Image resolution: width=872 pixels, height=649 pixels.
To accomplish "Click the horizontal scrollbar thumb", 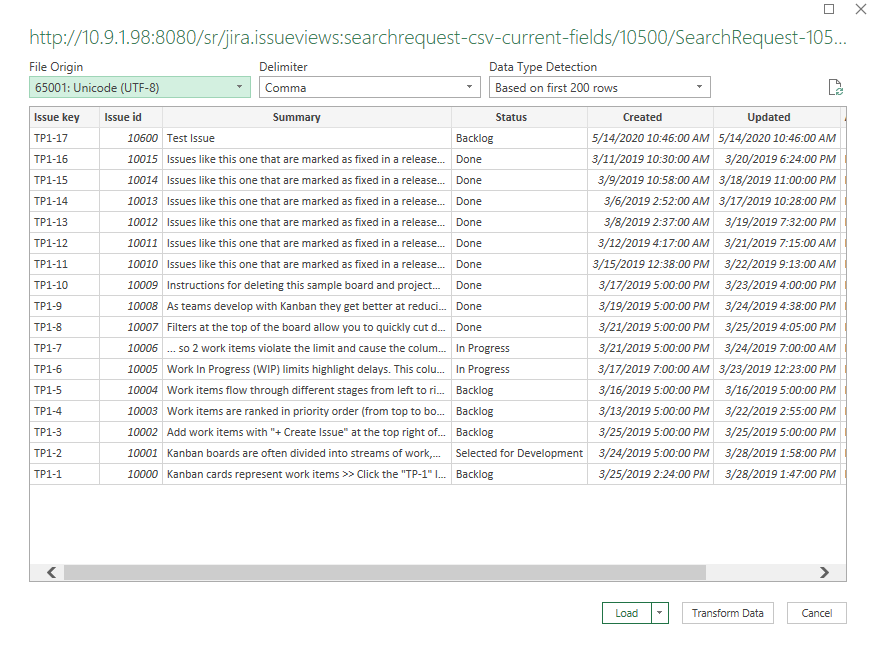I will pos(384,572).
